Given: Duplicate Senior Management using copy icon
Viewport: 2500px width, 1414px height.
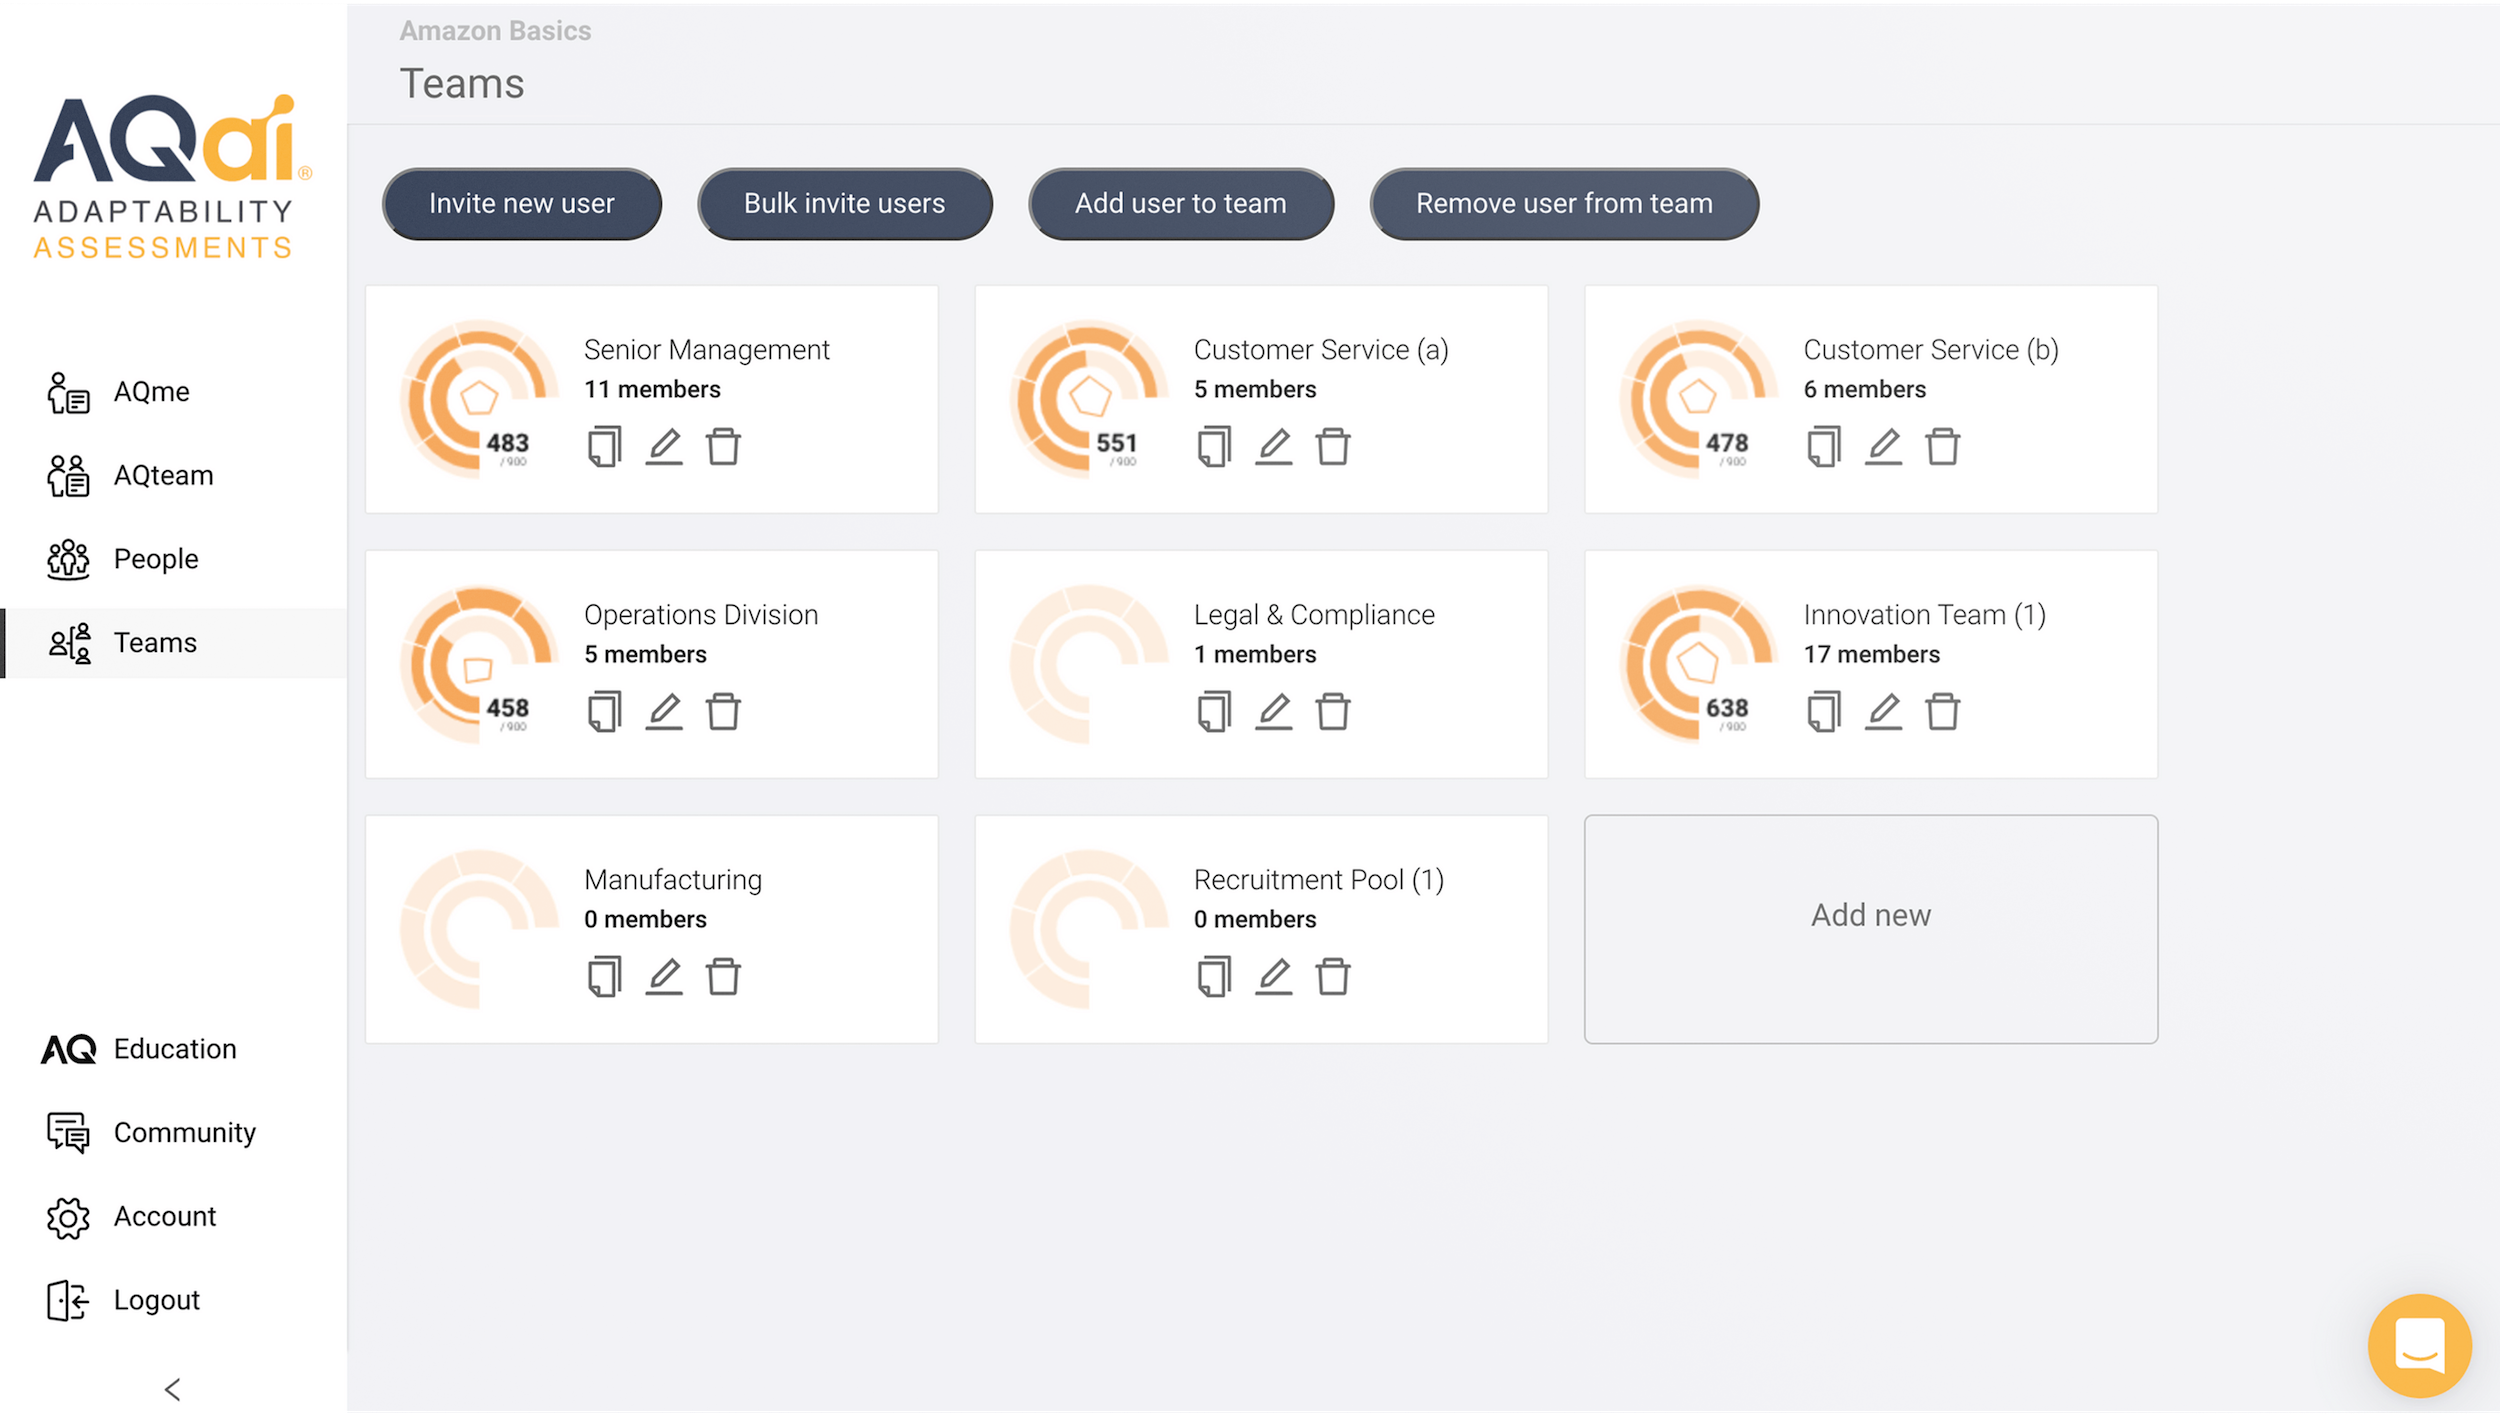Looking at the screenshot, I should point(604,446).
